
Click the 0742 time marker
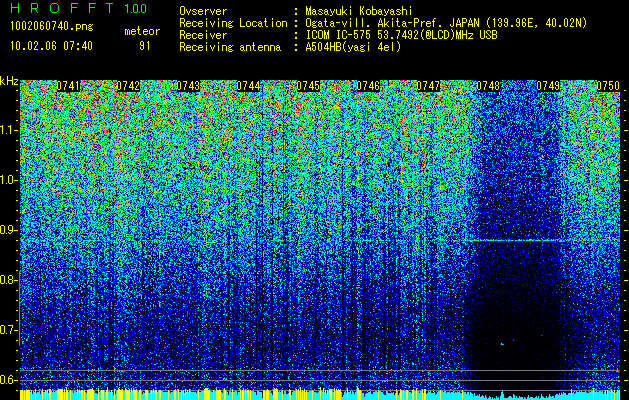(x=128, y=86)
